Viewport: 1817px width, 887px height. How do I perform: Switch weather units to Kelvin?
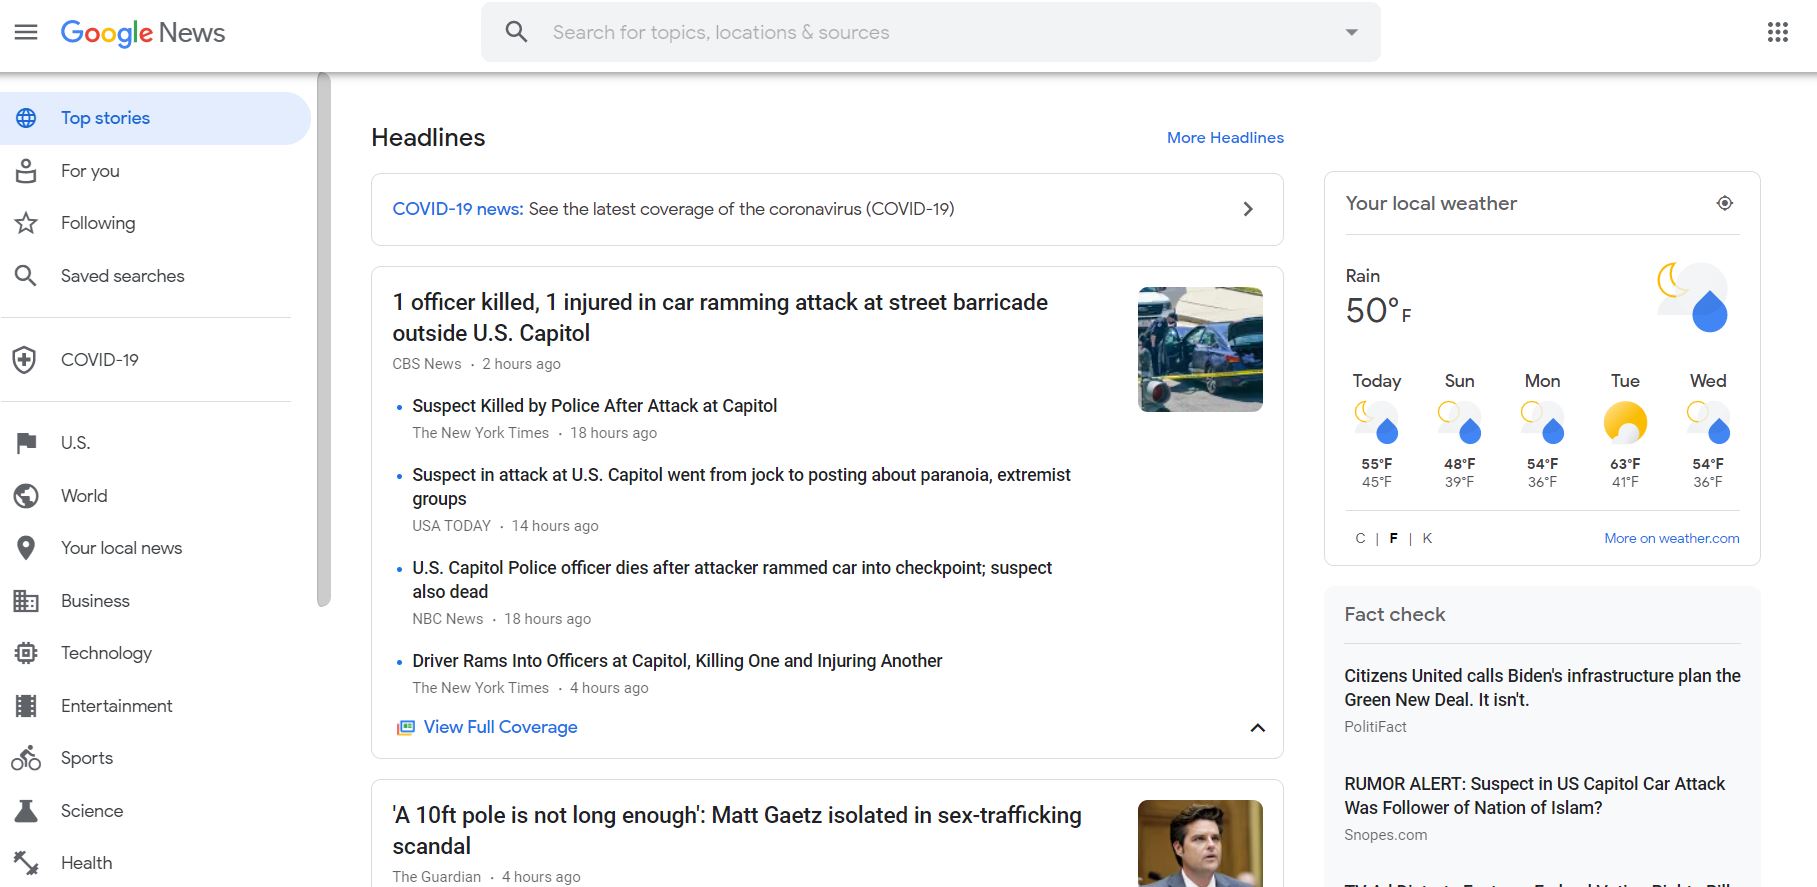pos(1427,538)
